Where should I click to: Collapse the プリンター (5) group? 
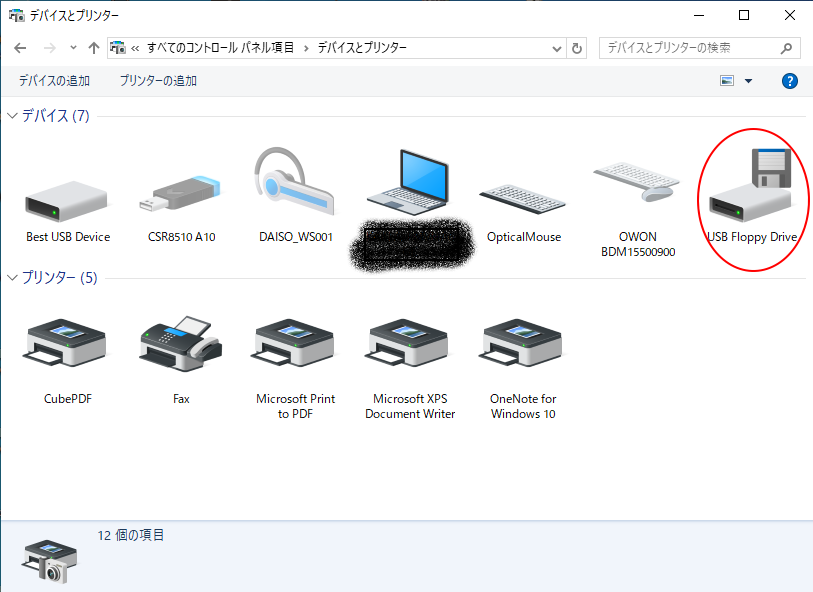tap(12, 278)
